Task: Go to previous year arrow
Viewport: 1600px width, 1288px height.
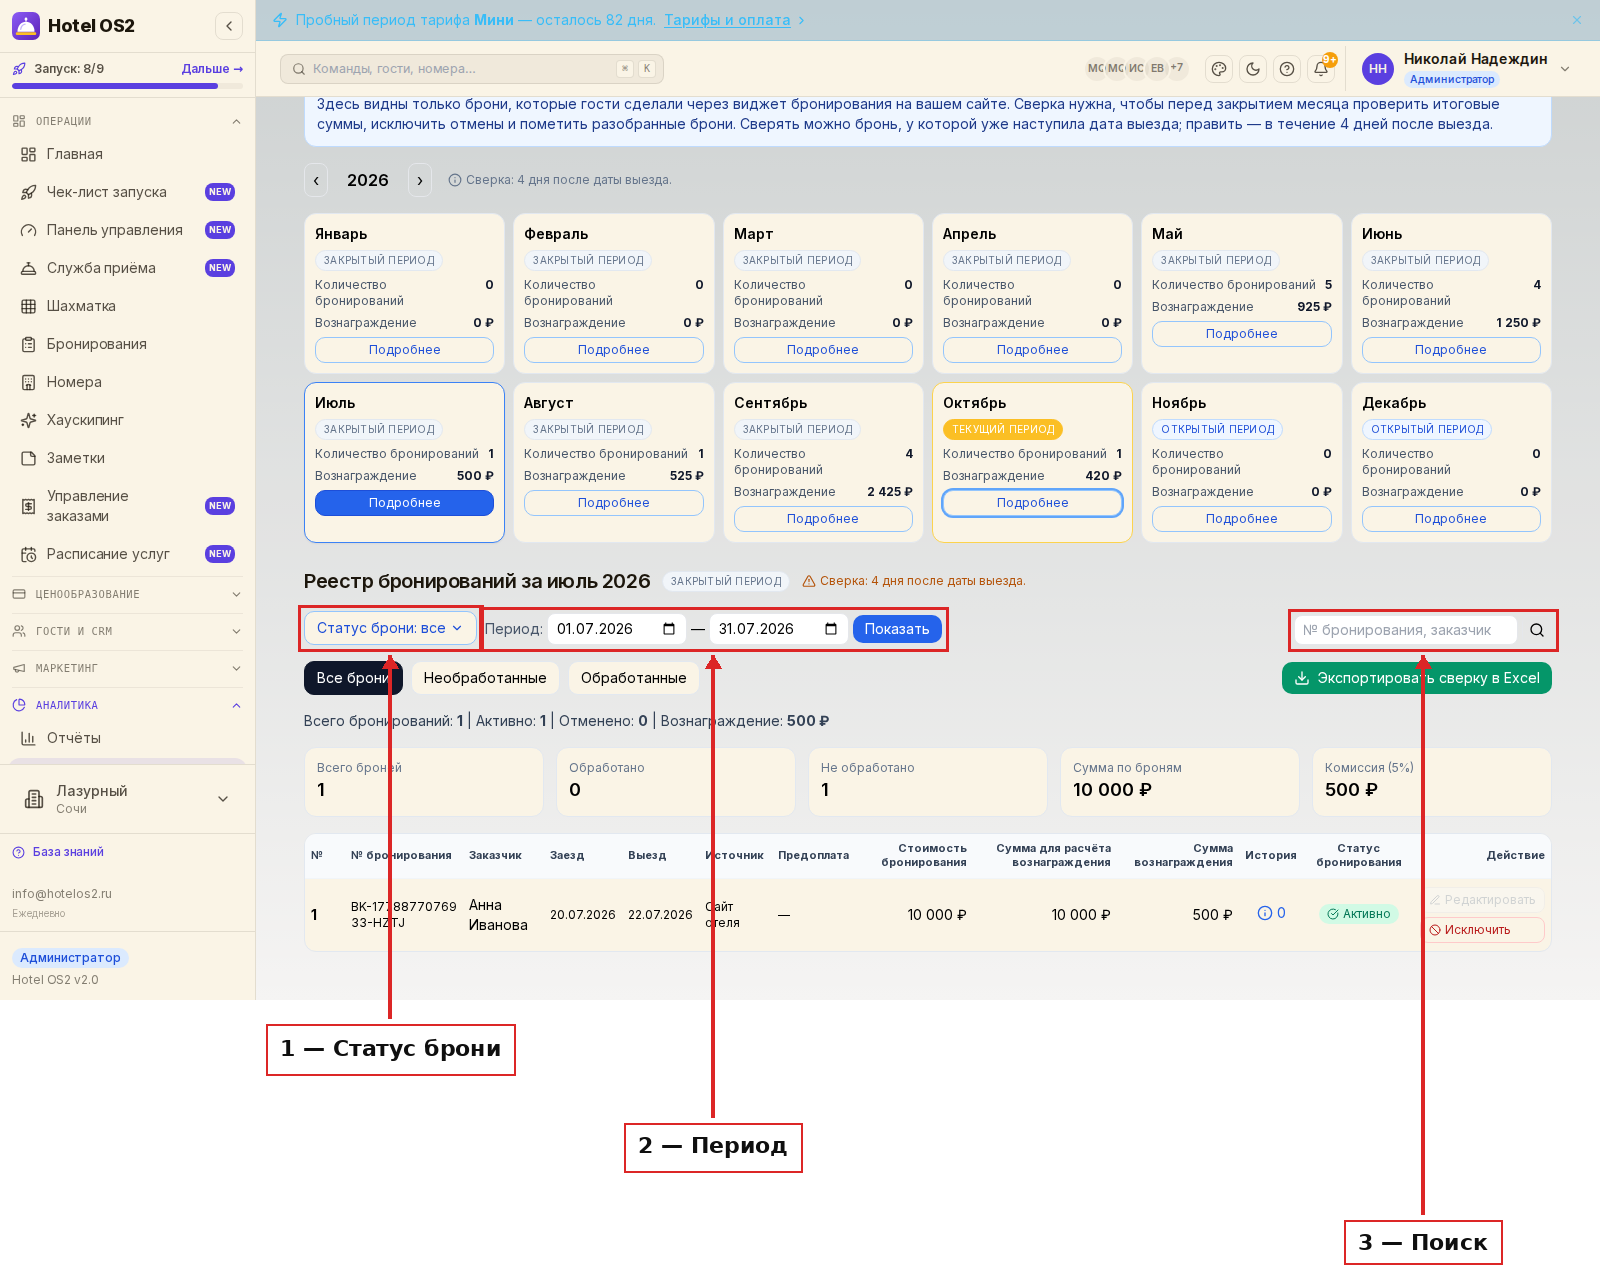Action: click(x=316, y=180)
